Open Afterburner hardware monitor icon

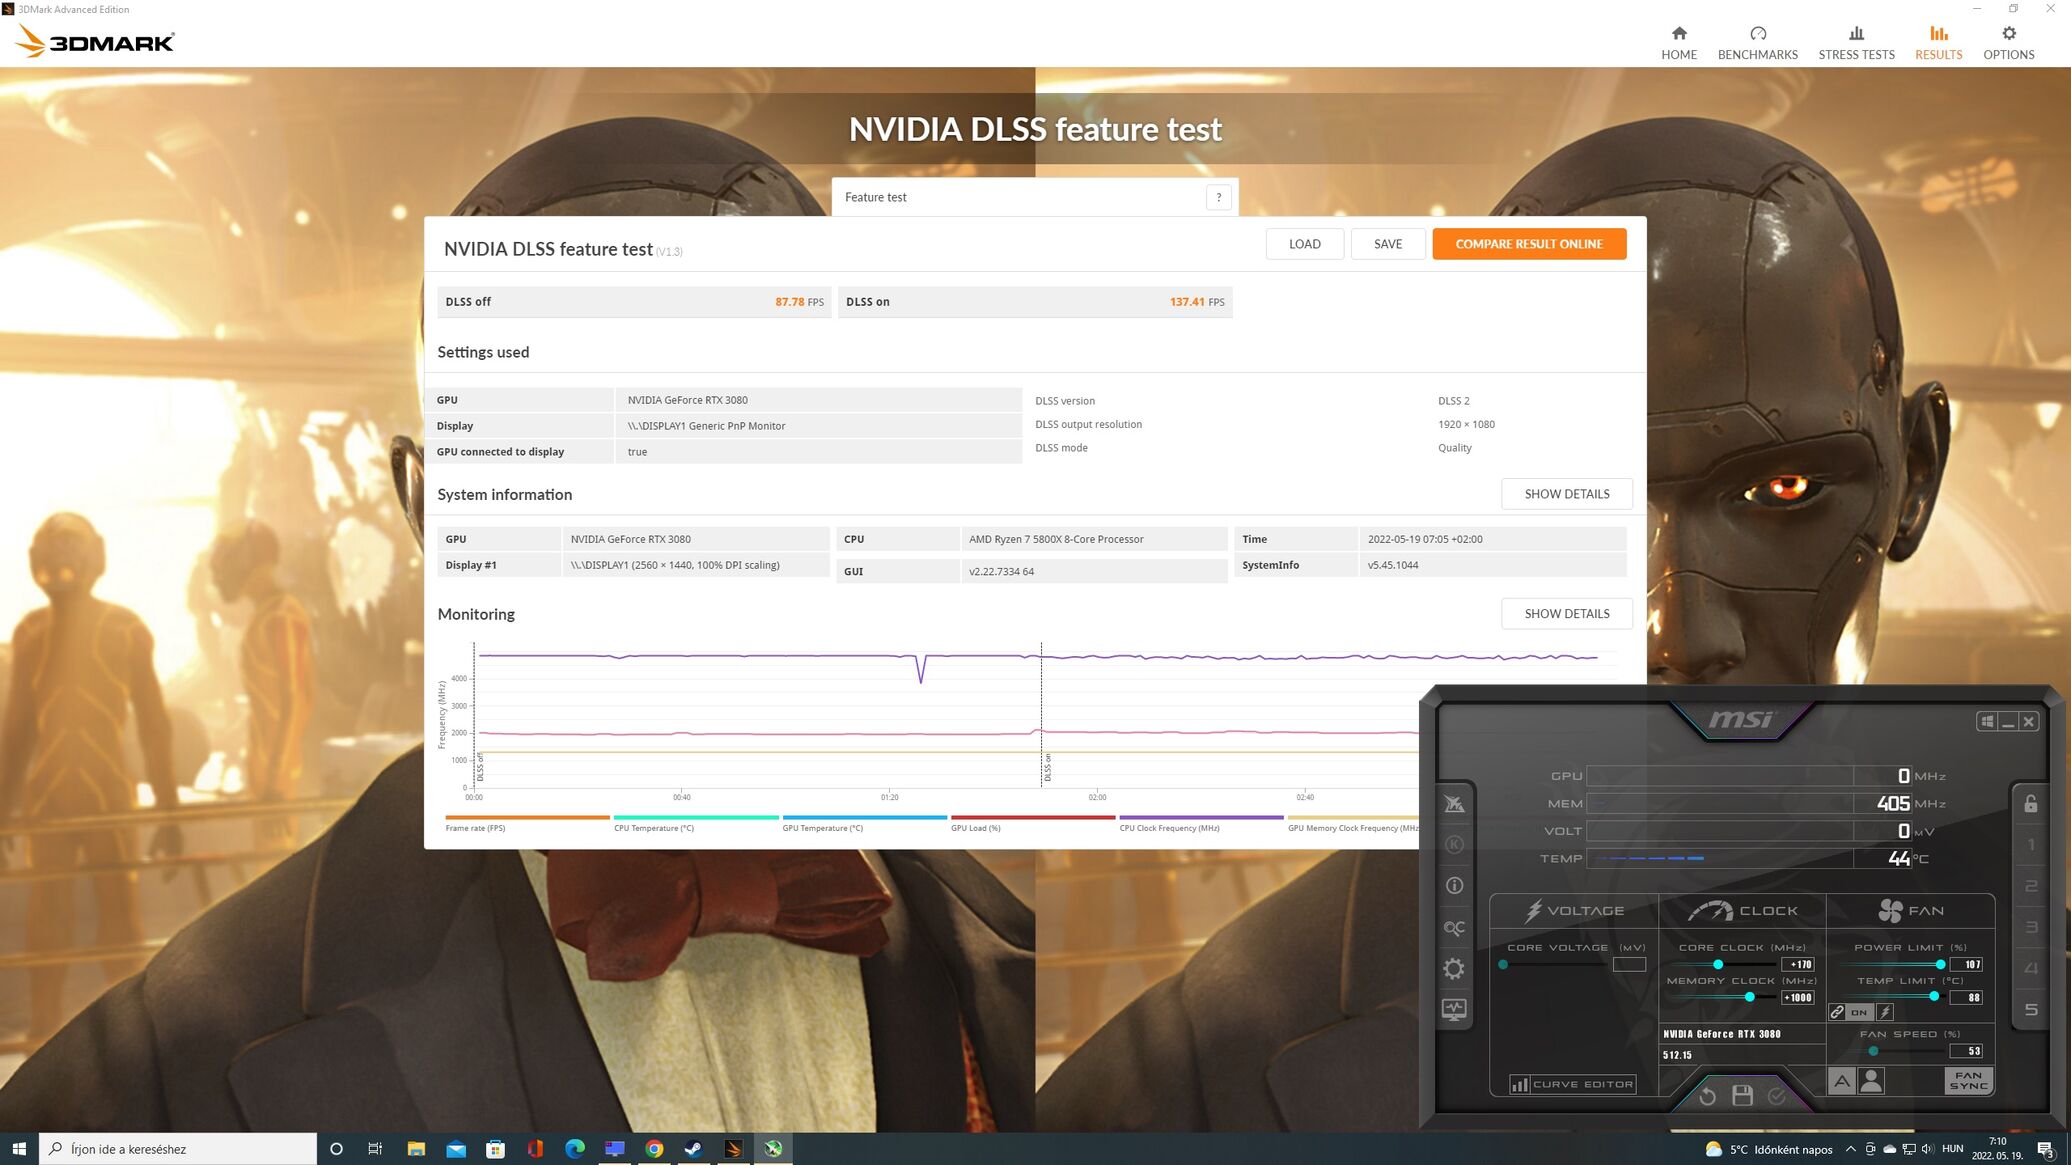point(1454,1010)
